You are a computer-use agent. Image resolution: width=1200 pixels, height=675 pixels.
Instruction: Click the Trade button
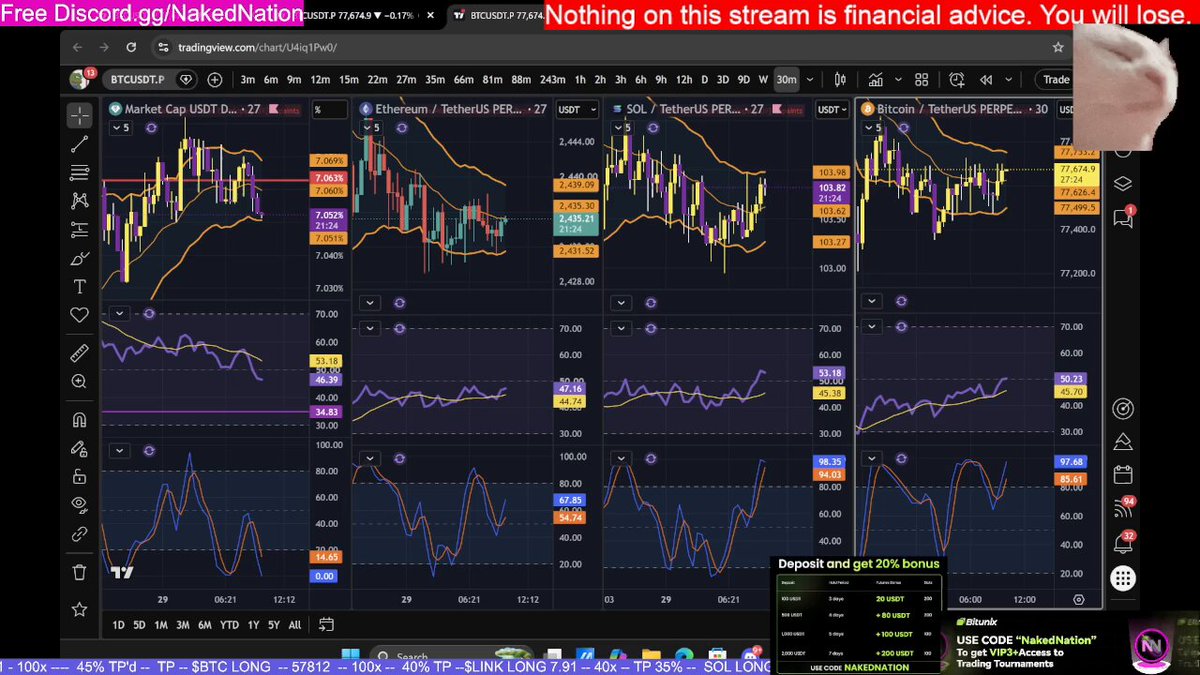pyautogui.click(x=1056, y=80)
